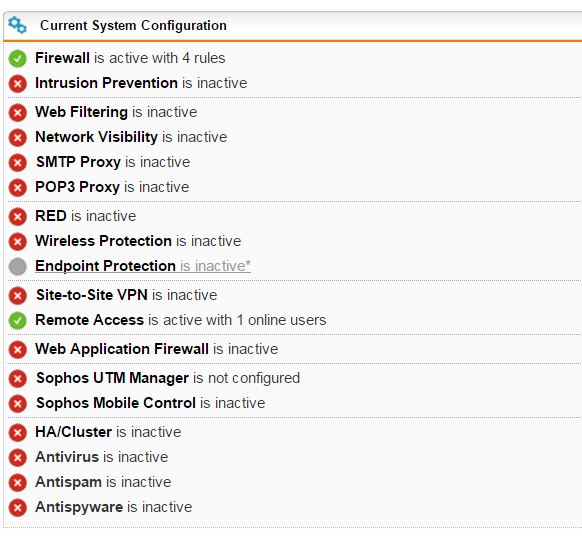Click the red status icon for HA/Cluster
The height and width of the screenshot is (544, 582).
click(17, 433)
